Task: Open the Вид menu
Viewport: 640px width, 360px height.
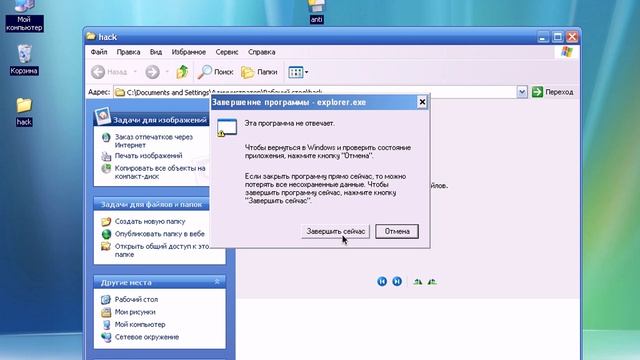Action: 156,52
